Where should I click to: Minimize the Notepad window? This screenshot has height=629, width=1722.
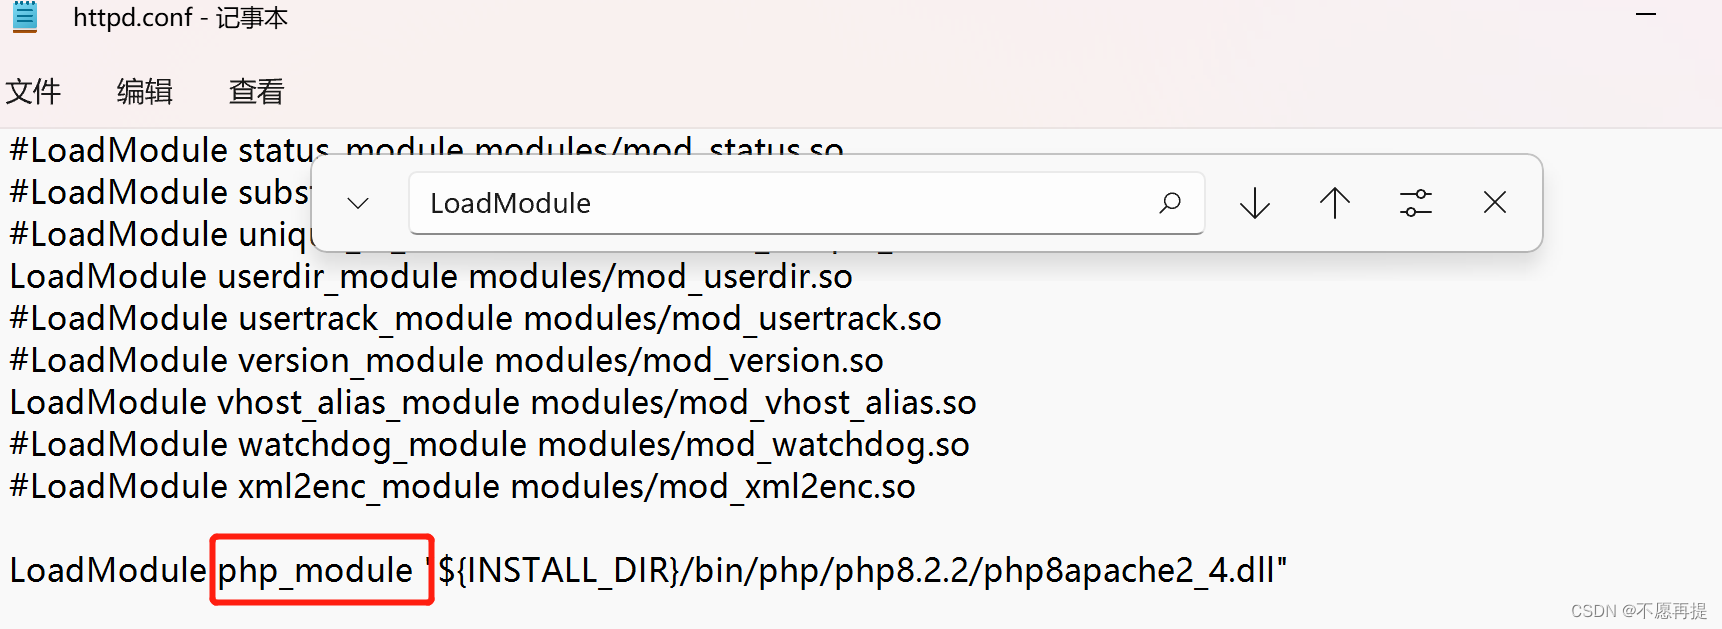coord(1645,15)
